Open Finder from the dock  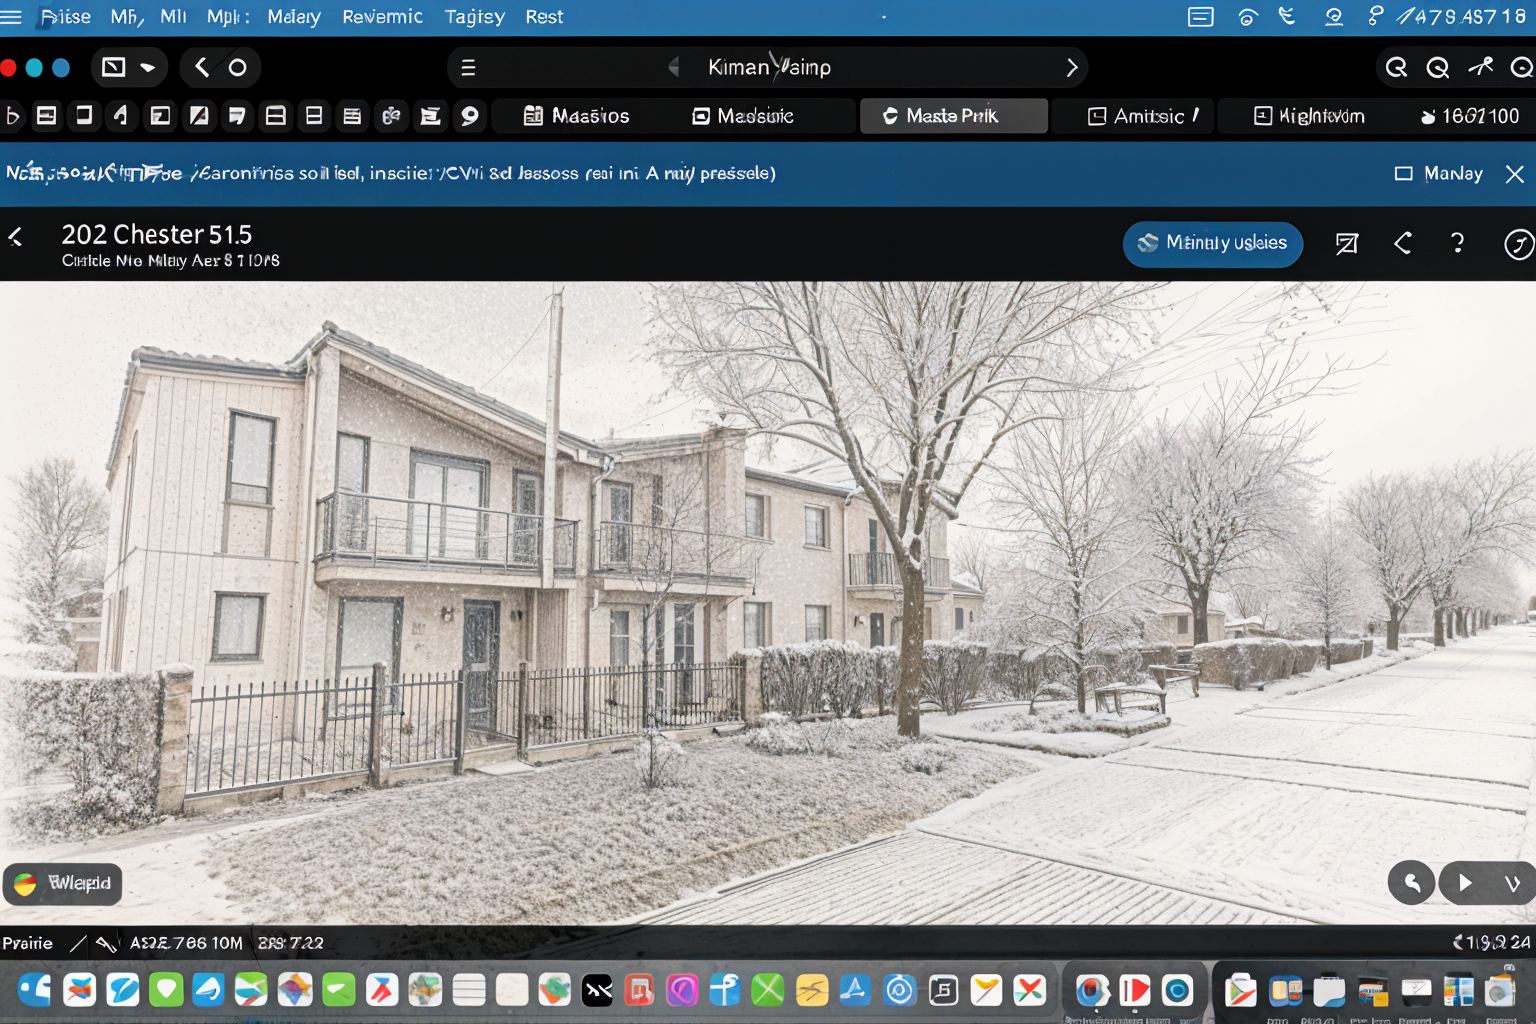click(x=35, y=990)
